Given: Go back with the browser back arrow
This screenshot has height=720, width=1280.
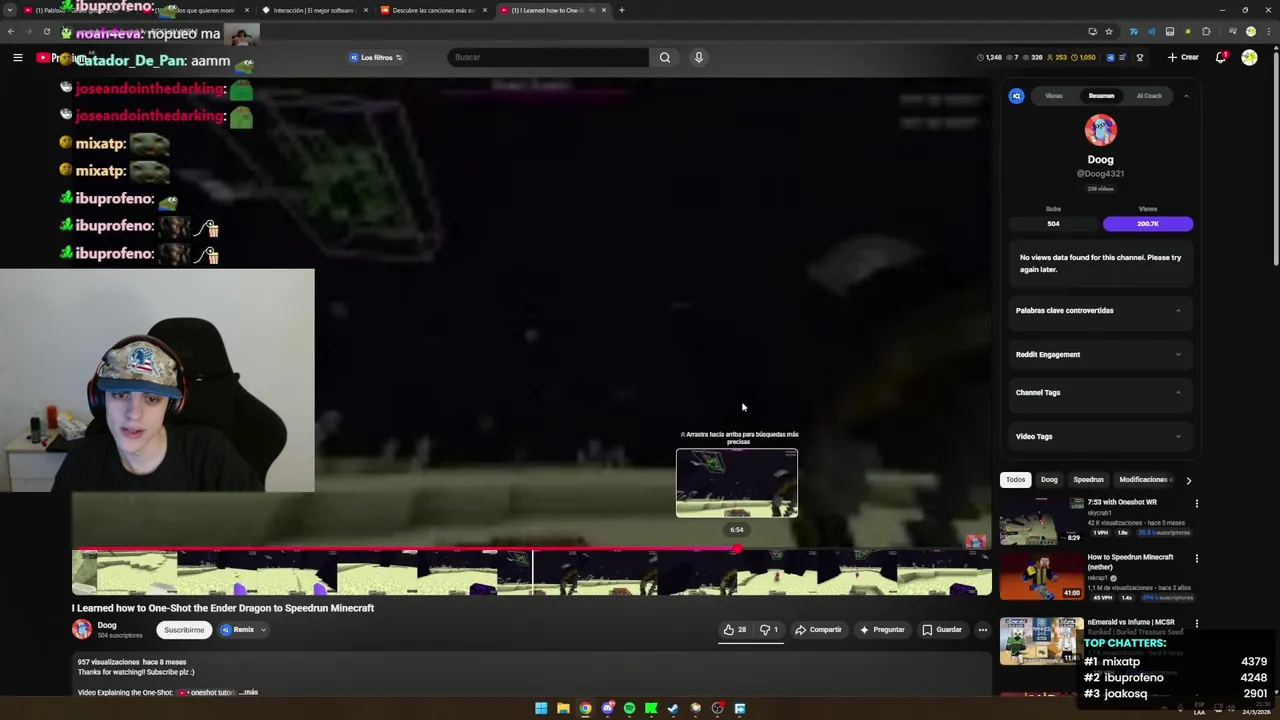Looking at the screenshot, I should [x=11, y=31].
